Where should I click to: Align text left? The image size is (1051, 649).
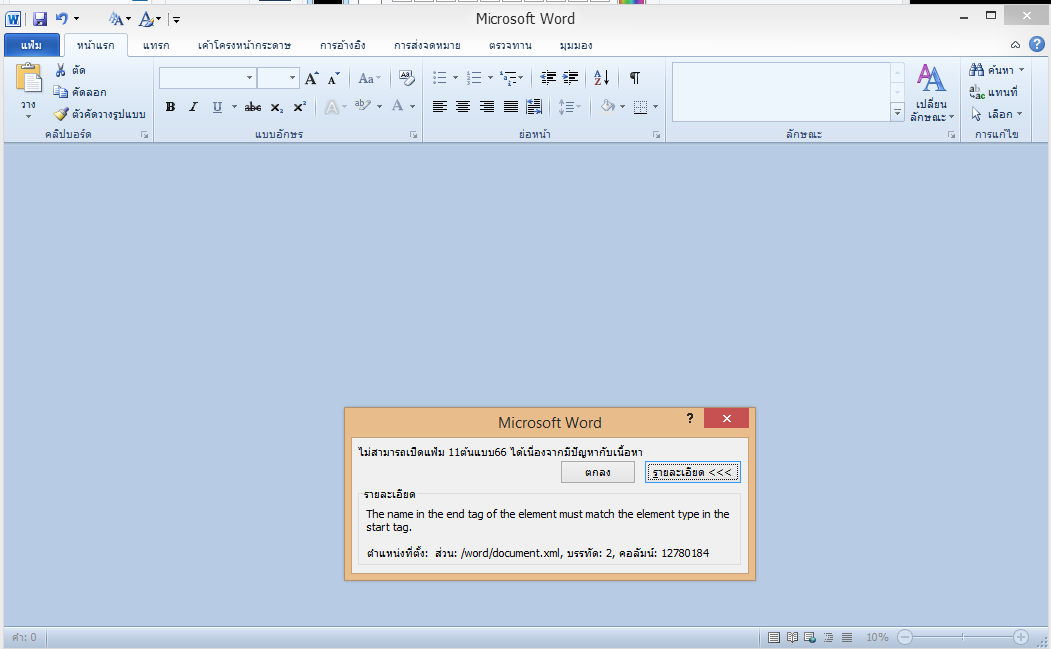(440, 107)
